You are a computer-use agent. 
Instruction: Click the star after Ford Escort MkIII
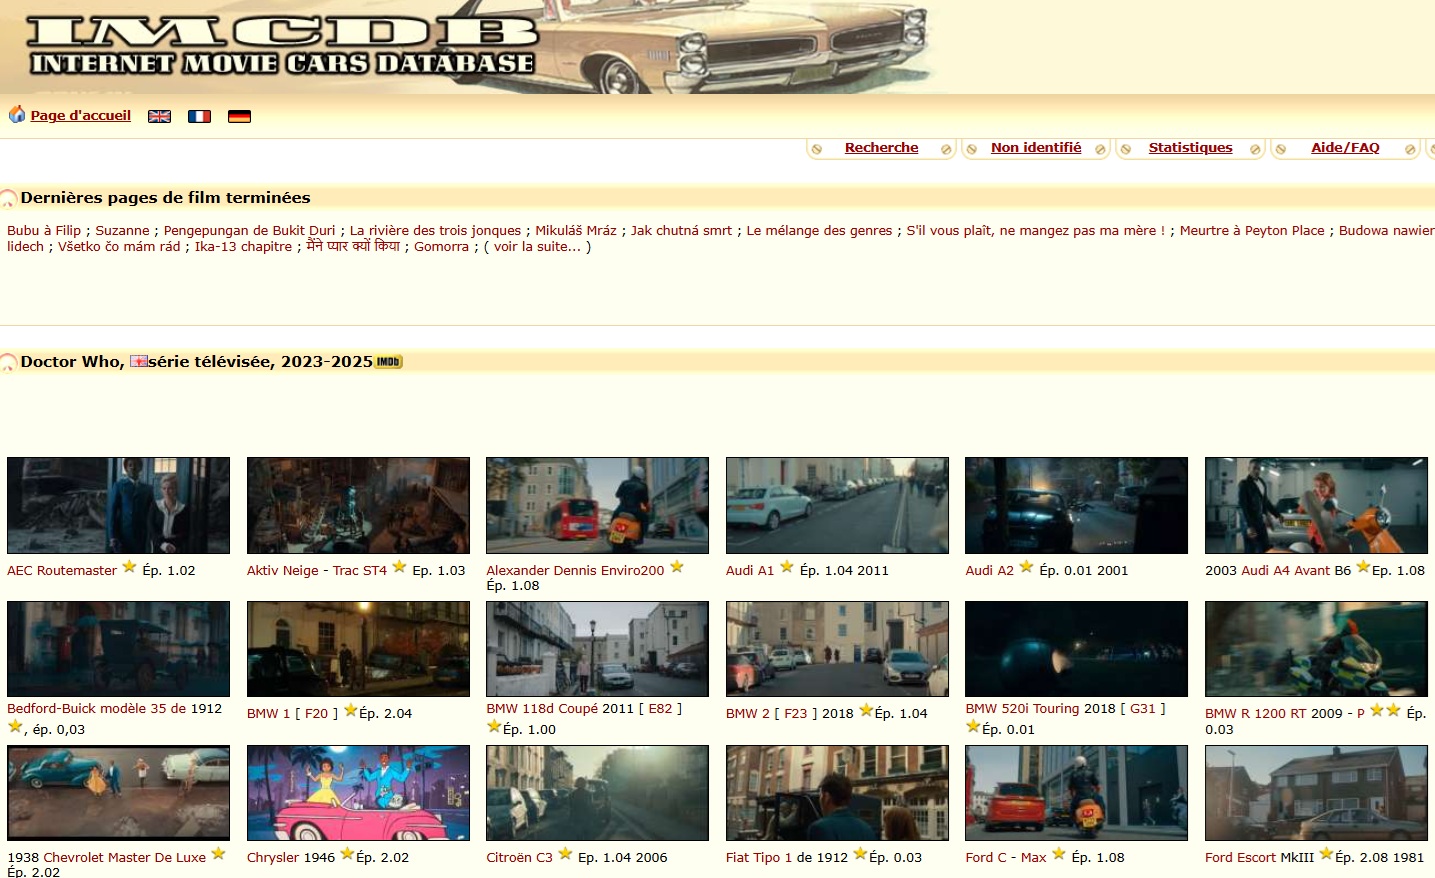(1326, 854)
